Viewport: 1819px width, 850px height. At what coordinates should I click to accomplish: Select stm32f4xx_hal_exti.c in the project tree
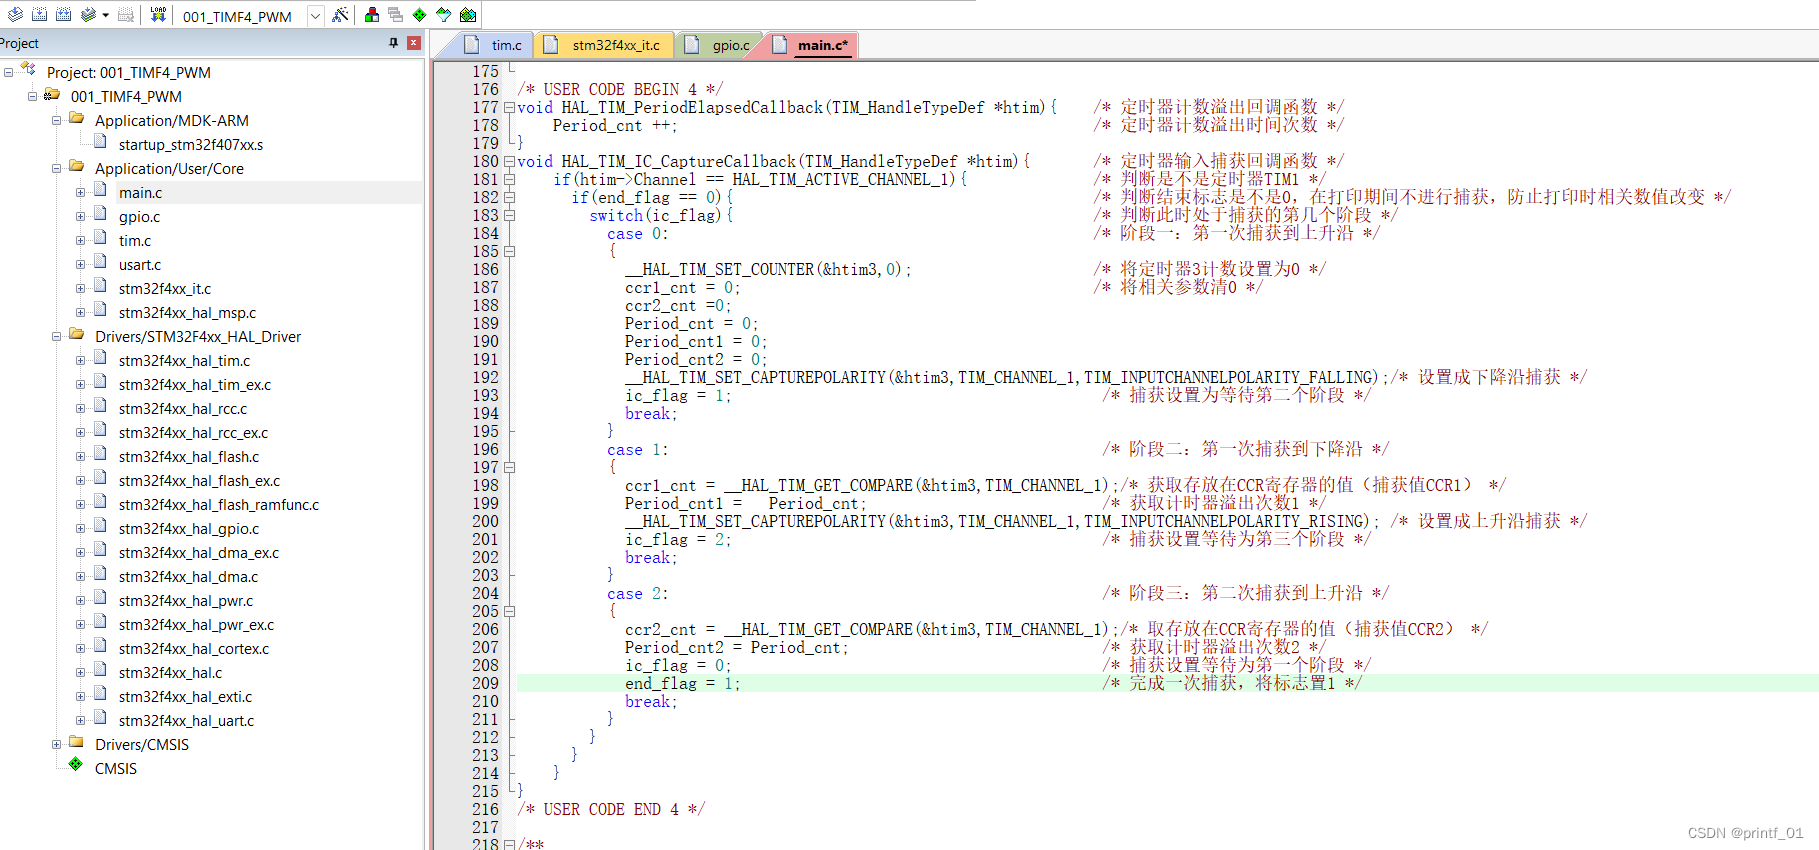[185, 697]
